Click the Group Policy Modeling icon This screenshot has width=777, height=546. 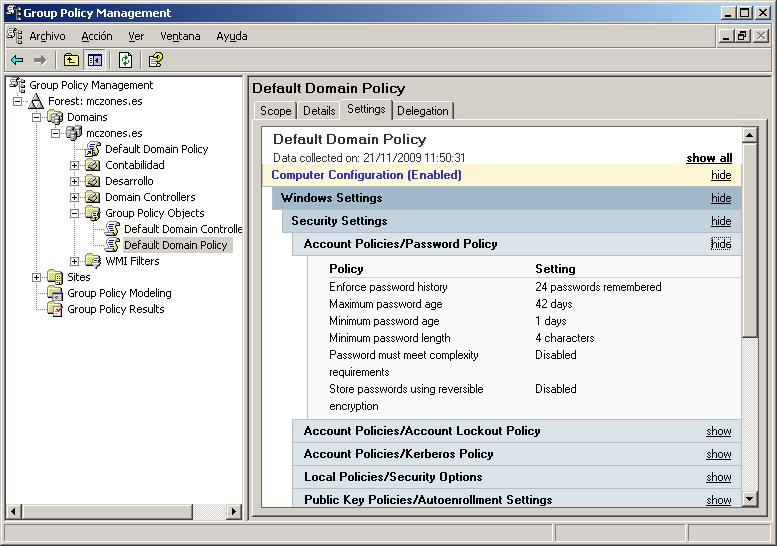(55, 293)
